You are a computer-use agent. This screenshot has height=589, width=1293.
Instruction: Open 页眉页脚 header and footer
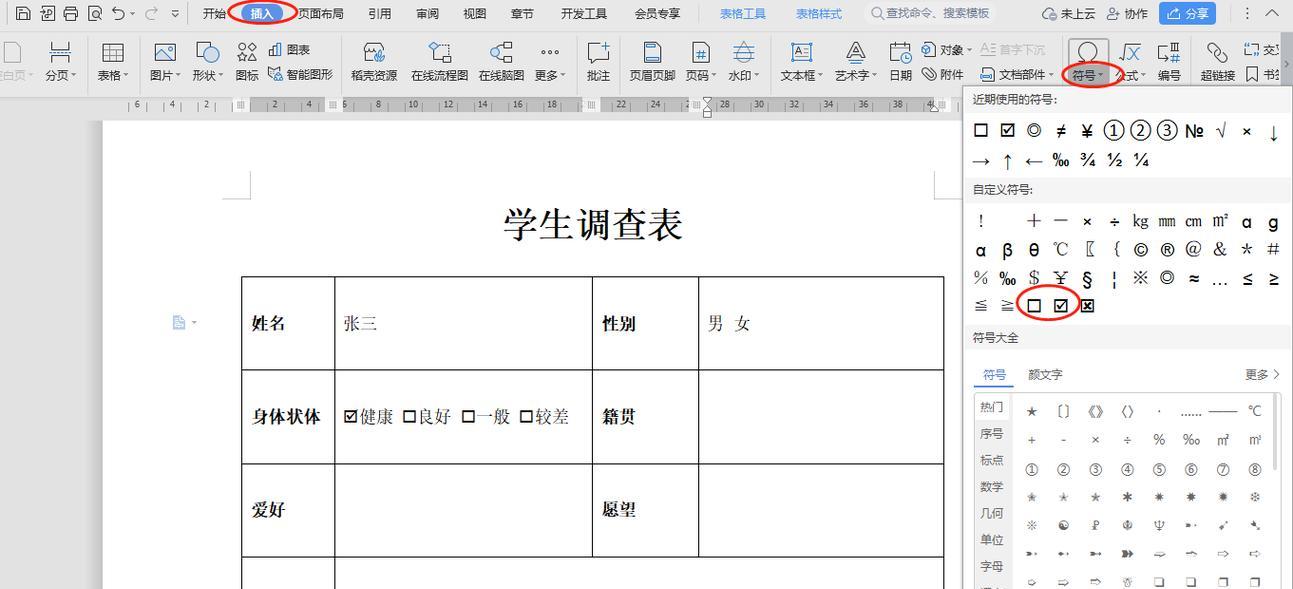click(652, 61)
